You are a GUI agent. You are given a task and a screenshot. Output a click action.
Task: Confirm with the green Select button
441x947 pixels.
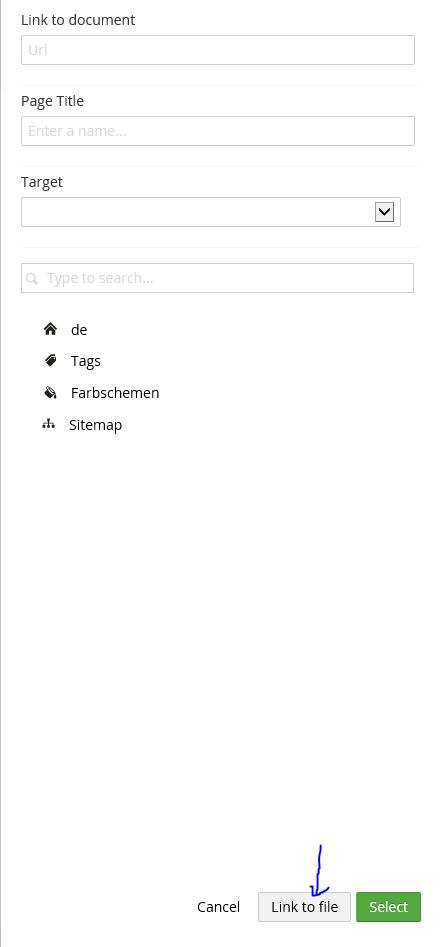388,907
